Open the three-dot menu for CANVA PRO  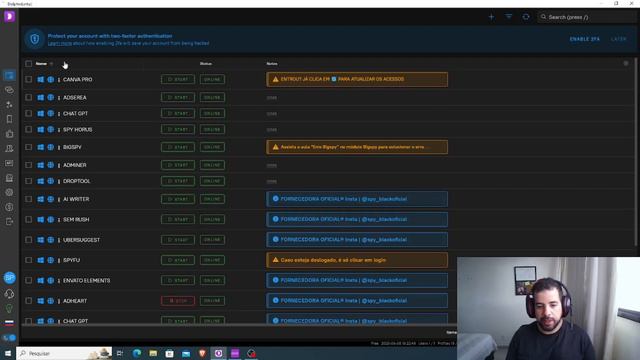(59, 80)
